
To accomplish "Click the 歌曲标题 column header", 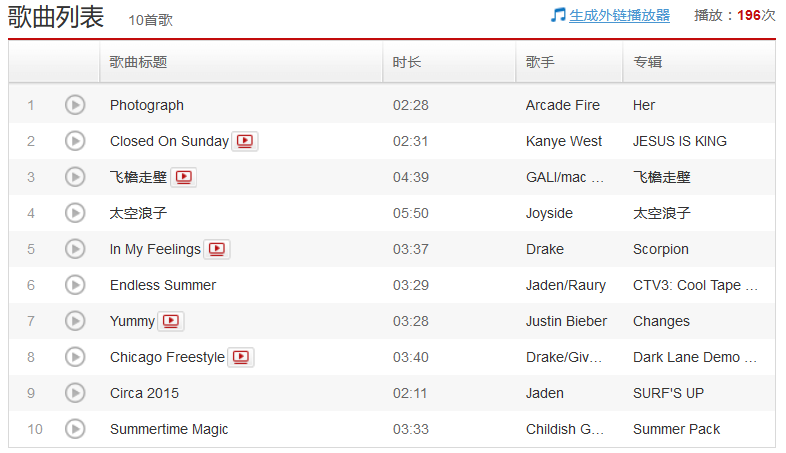I will [138, 62].
